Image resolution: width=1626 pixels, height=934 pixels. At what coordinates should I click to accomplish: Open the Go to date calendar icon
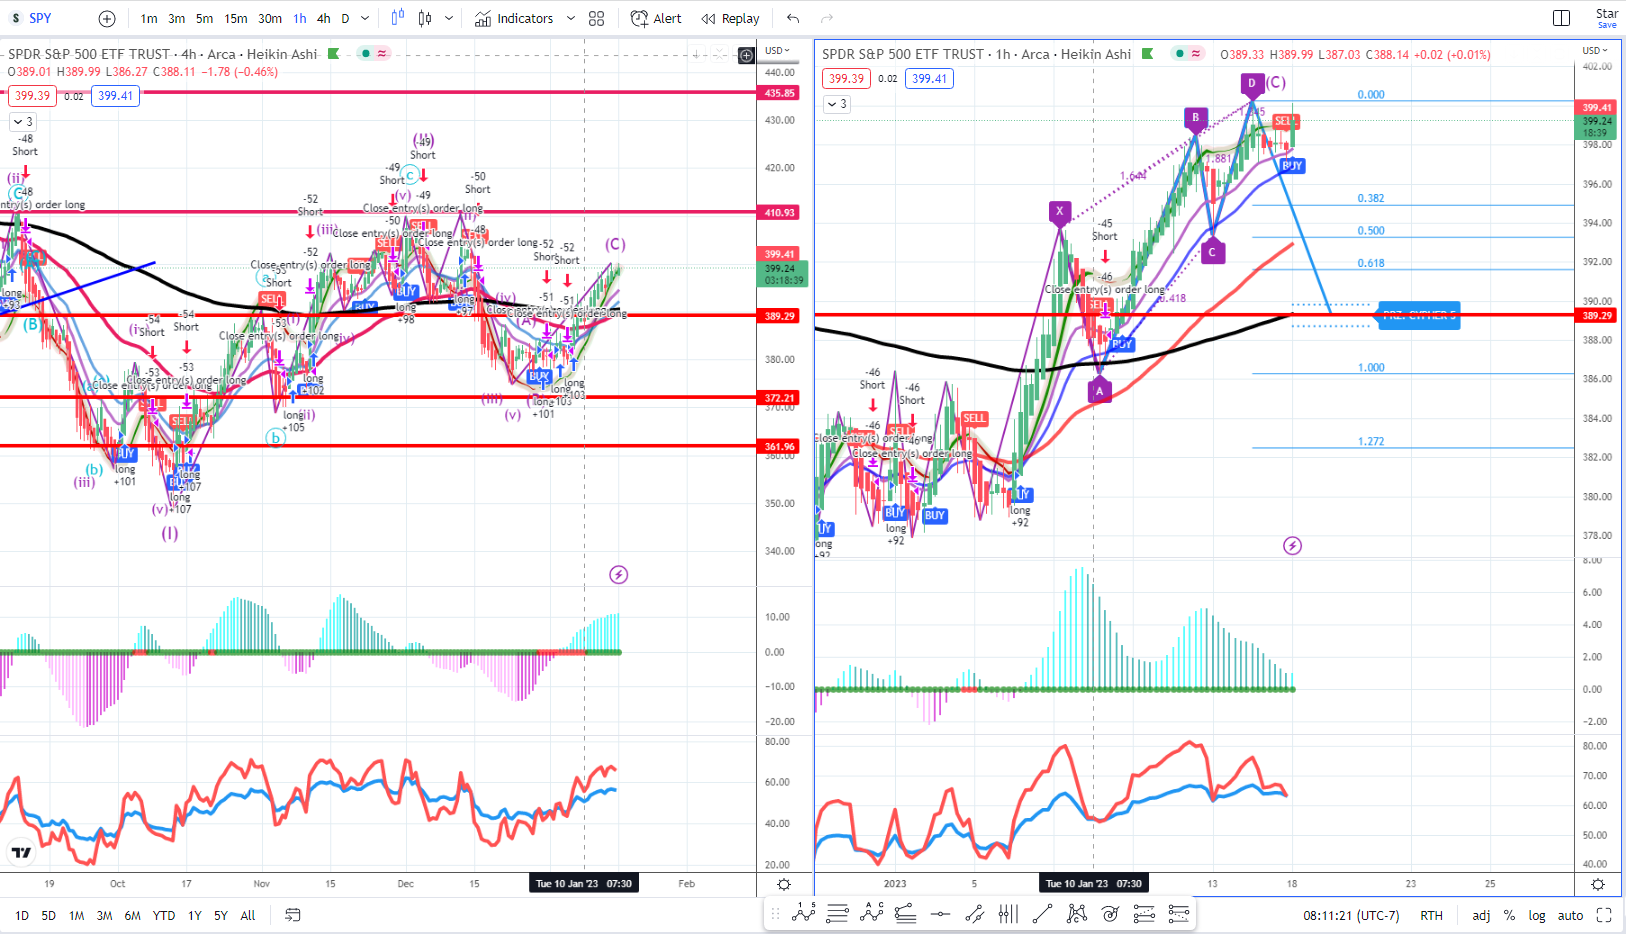pyautogui.click(x=293, y=915)
